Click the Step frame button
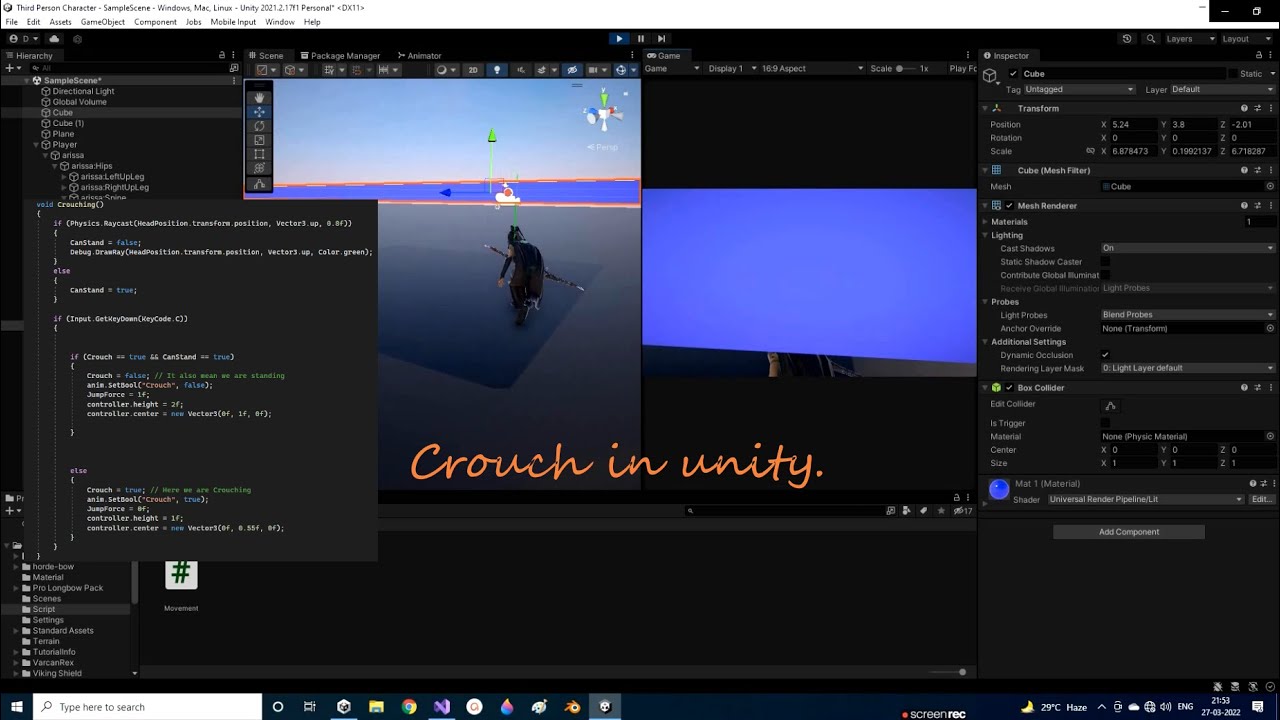Screen dimensions: 1280x720 (661, 38)
